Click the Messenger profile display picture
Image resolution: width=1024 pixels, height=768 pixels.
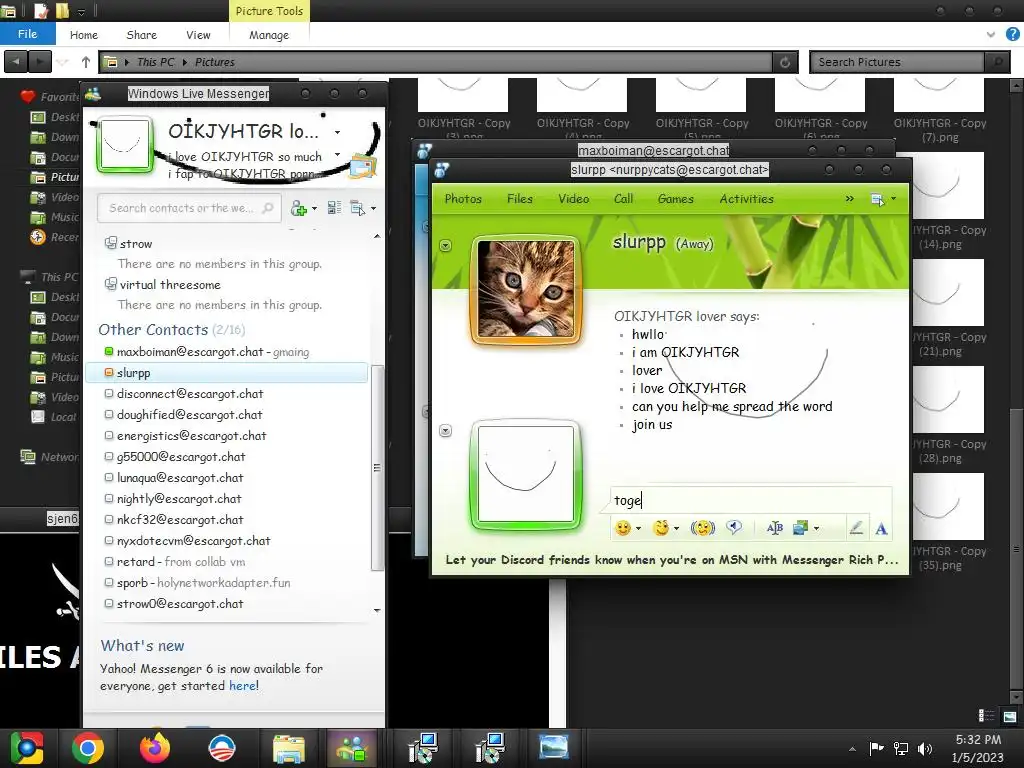(124, 144)
